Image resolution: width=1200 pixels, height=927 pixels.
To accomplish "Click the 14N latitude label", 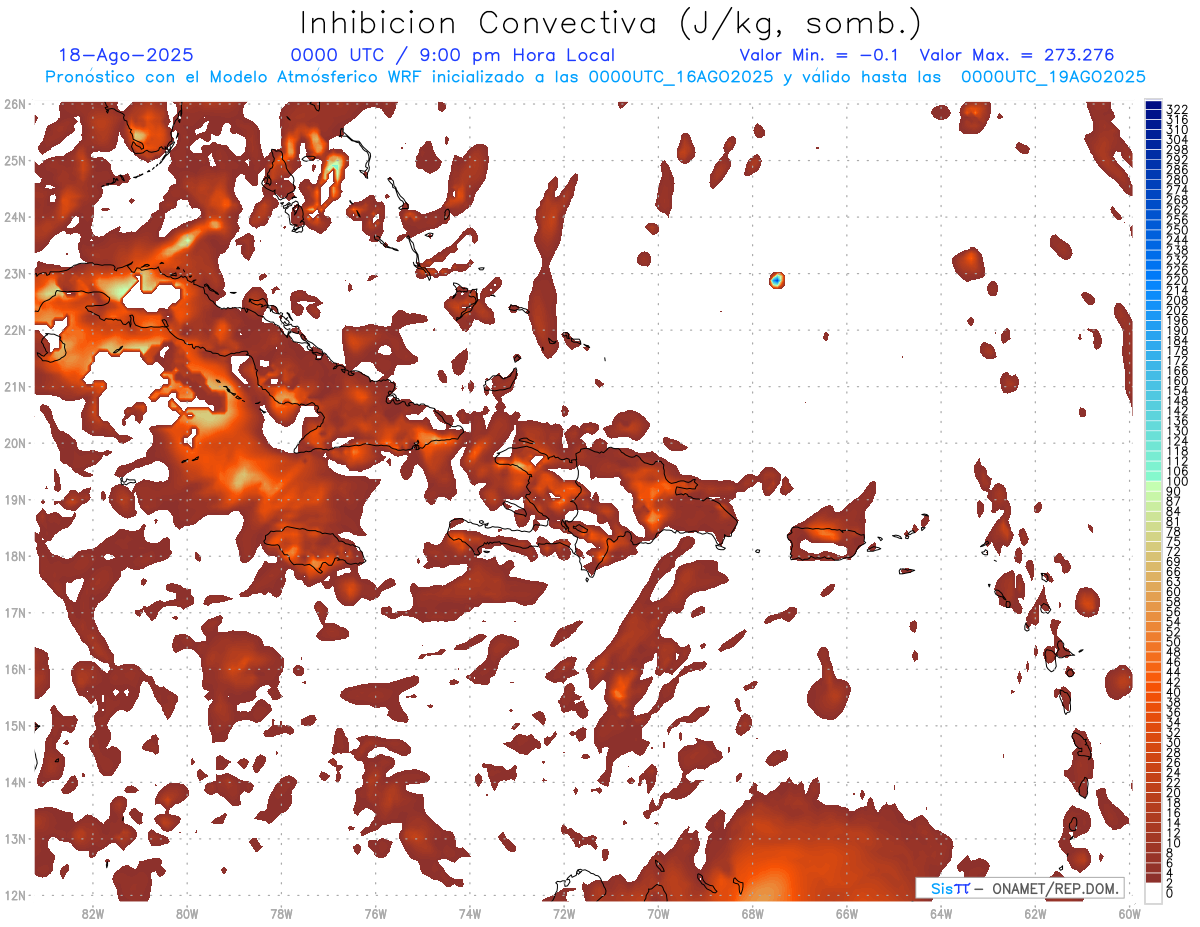I will click(15, 782).
